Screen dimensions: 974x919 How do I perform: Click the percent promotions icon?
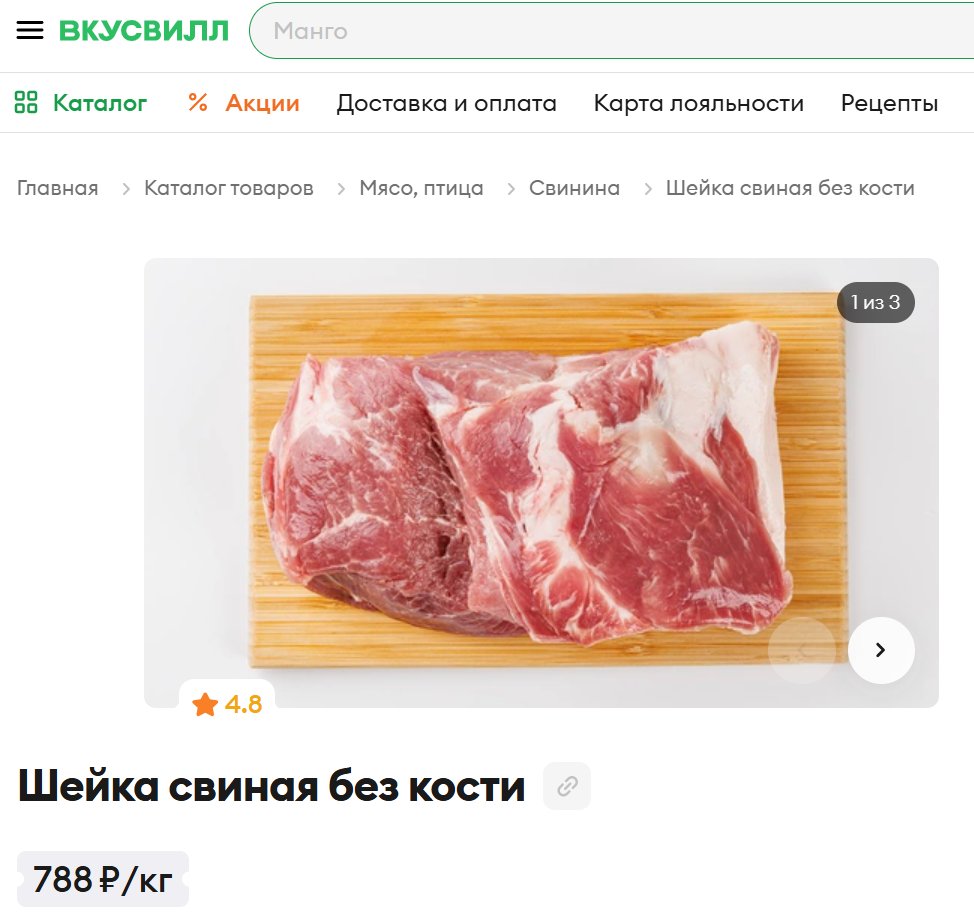click(198, 103)
